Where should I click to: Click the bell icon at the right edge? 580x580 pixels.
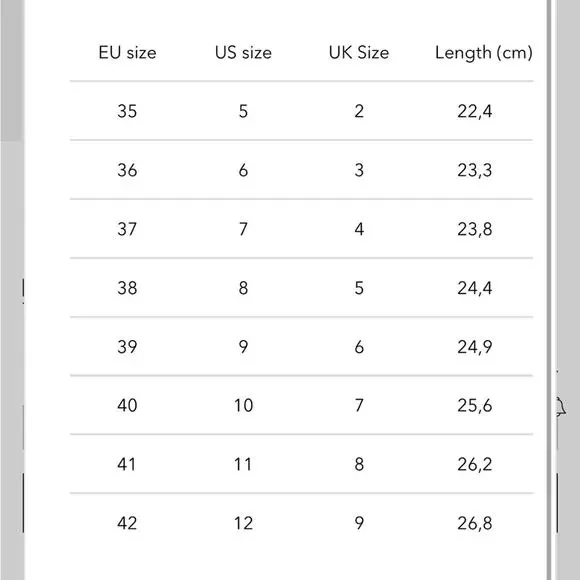[x=561, y=407]
